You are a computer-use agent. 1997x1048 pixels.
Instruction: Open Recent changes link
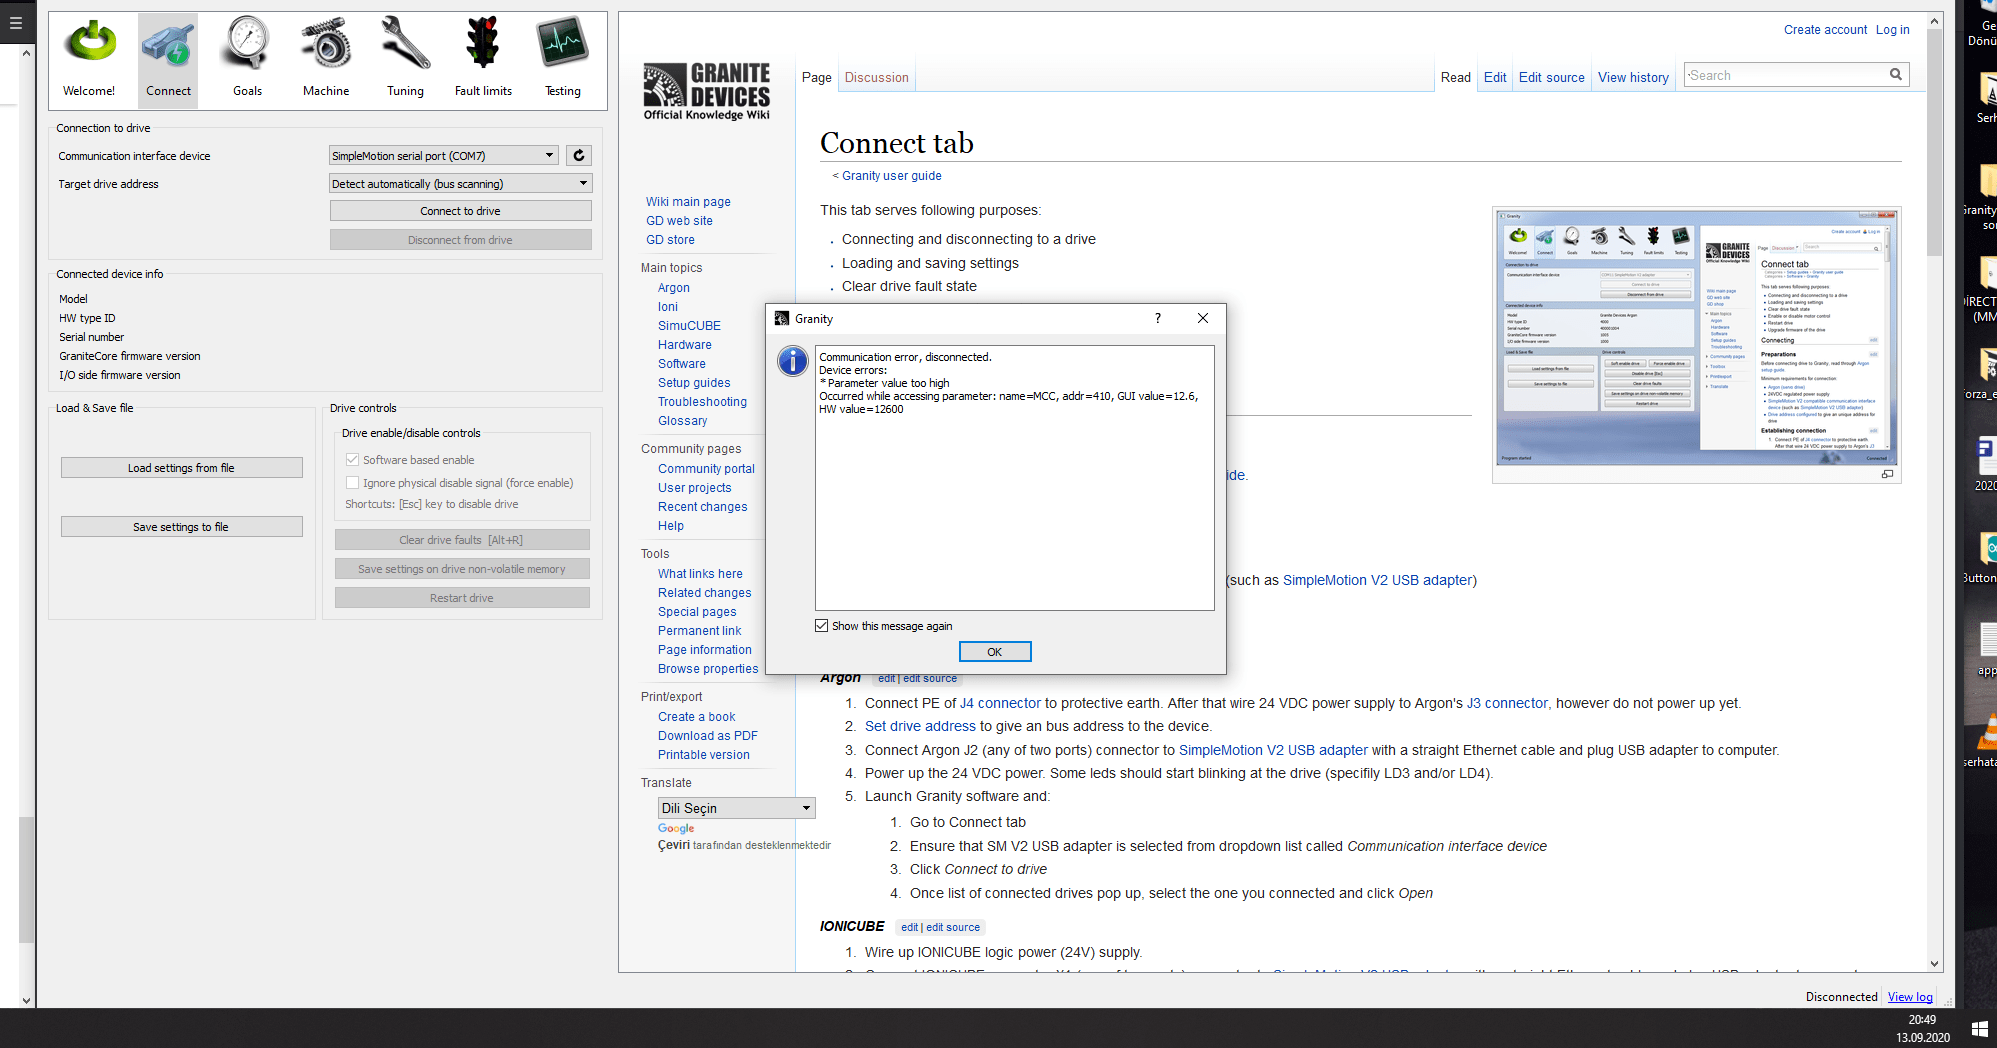point(702,507)
